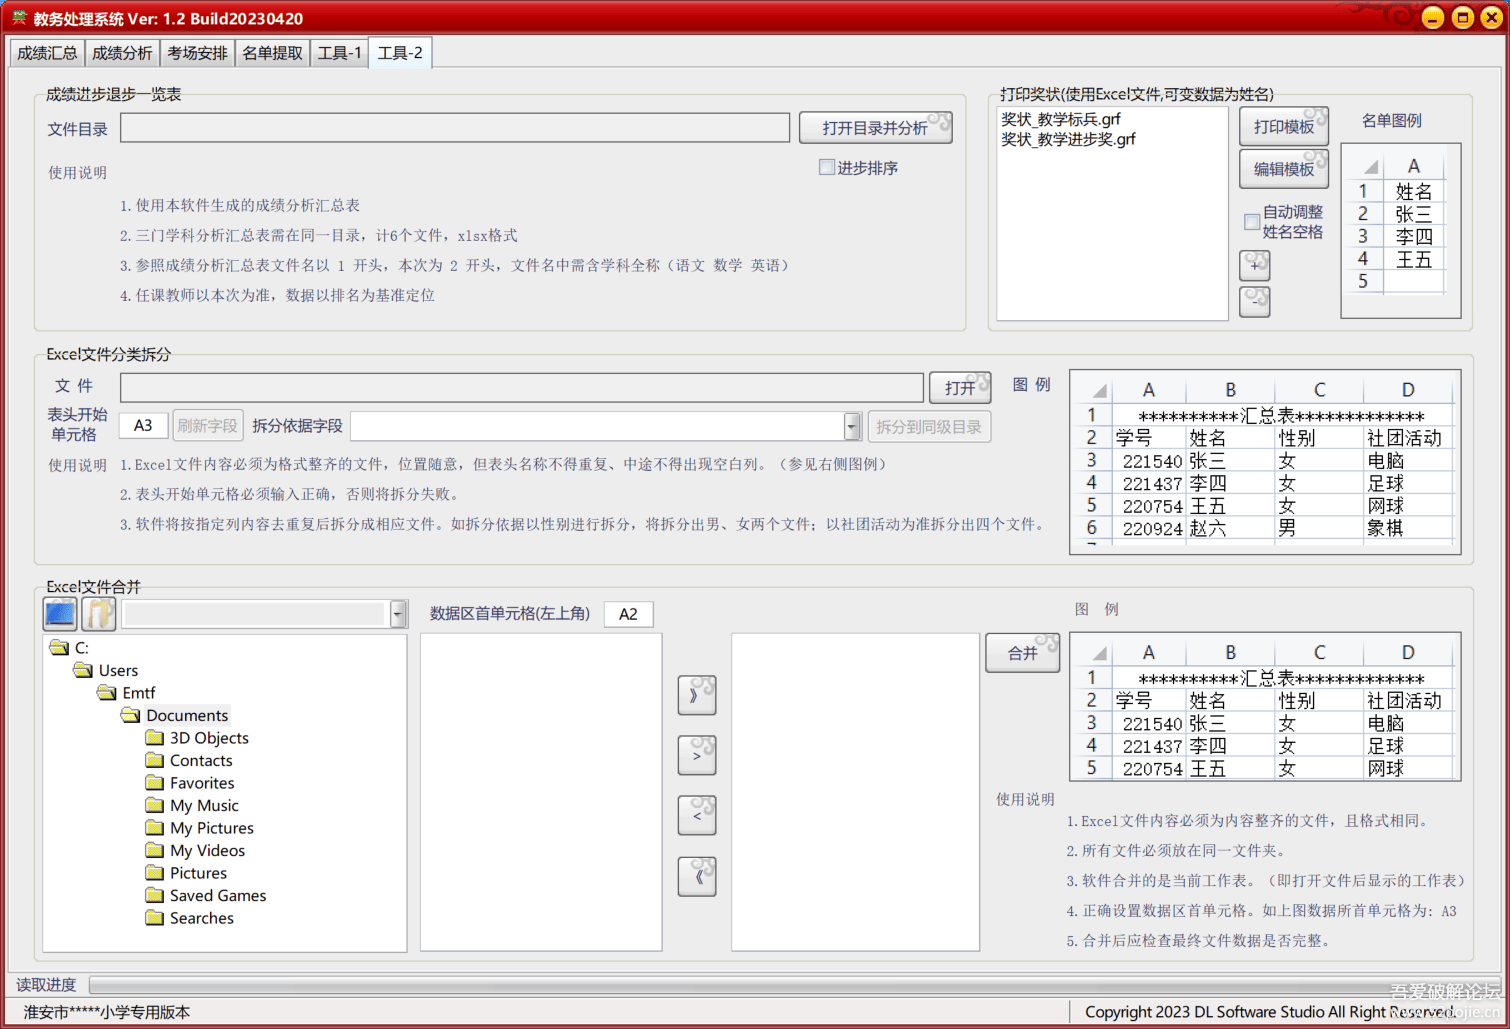1510x1029 pixels.
Task: Move selected file back with the < button
Action: tap(696, 816)
